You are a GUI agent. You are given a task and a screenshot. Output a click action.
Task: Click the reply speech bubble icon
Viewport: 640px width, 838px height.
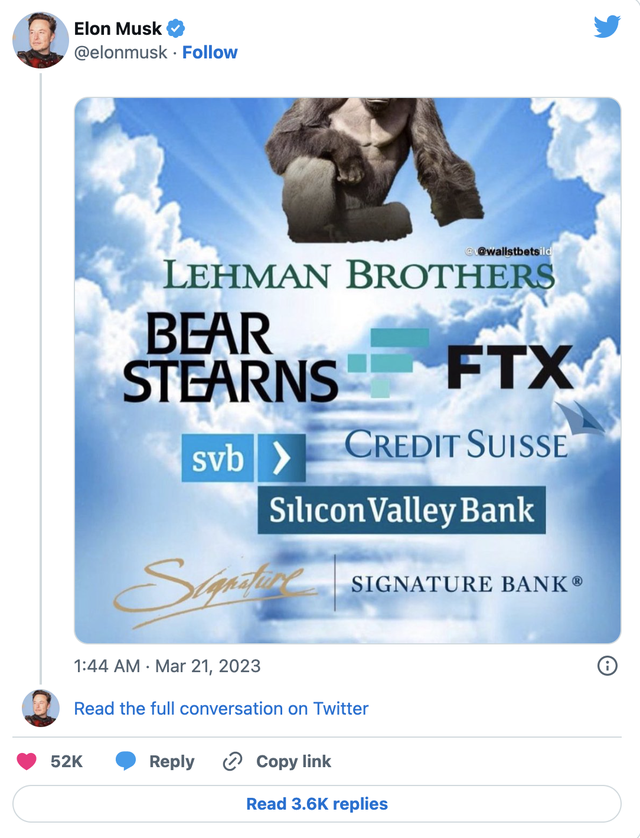125,761
